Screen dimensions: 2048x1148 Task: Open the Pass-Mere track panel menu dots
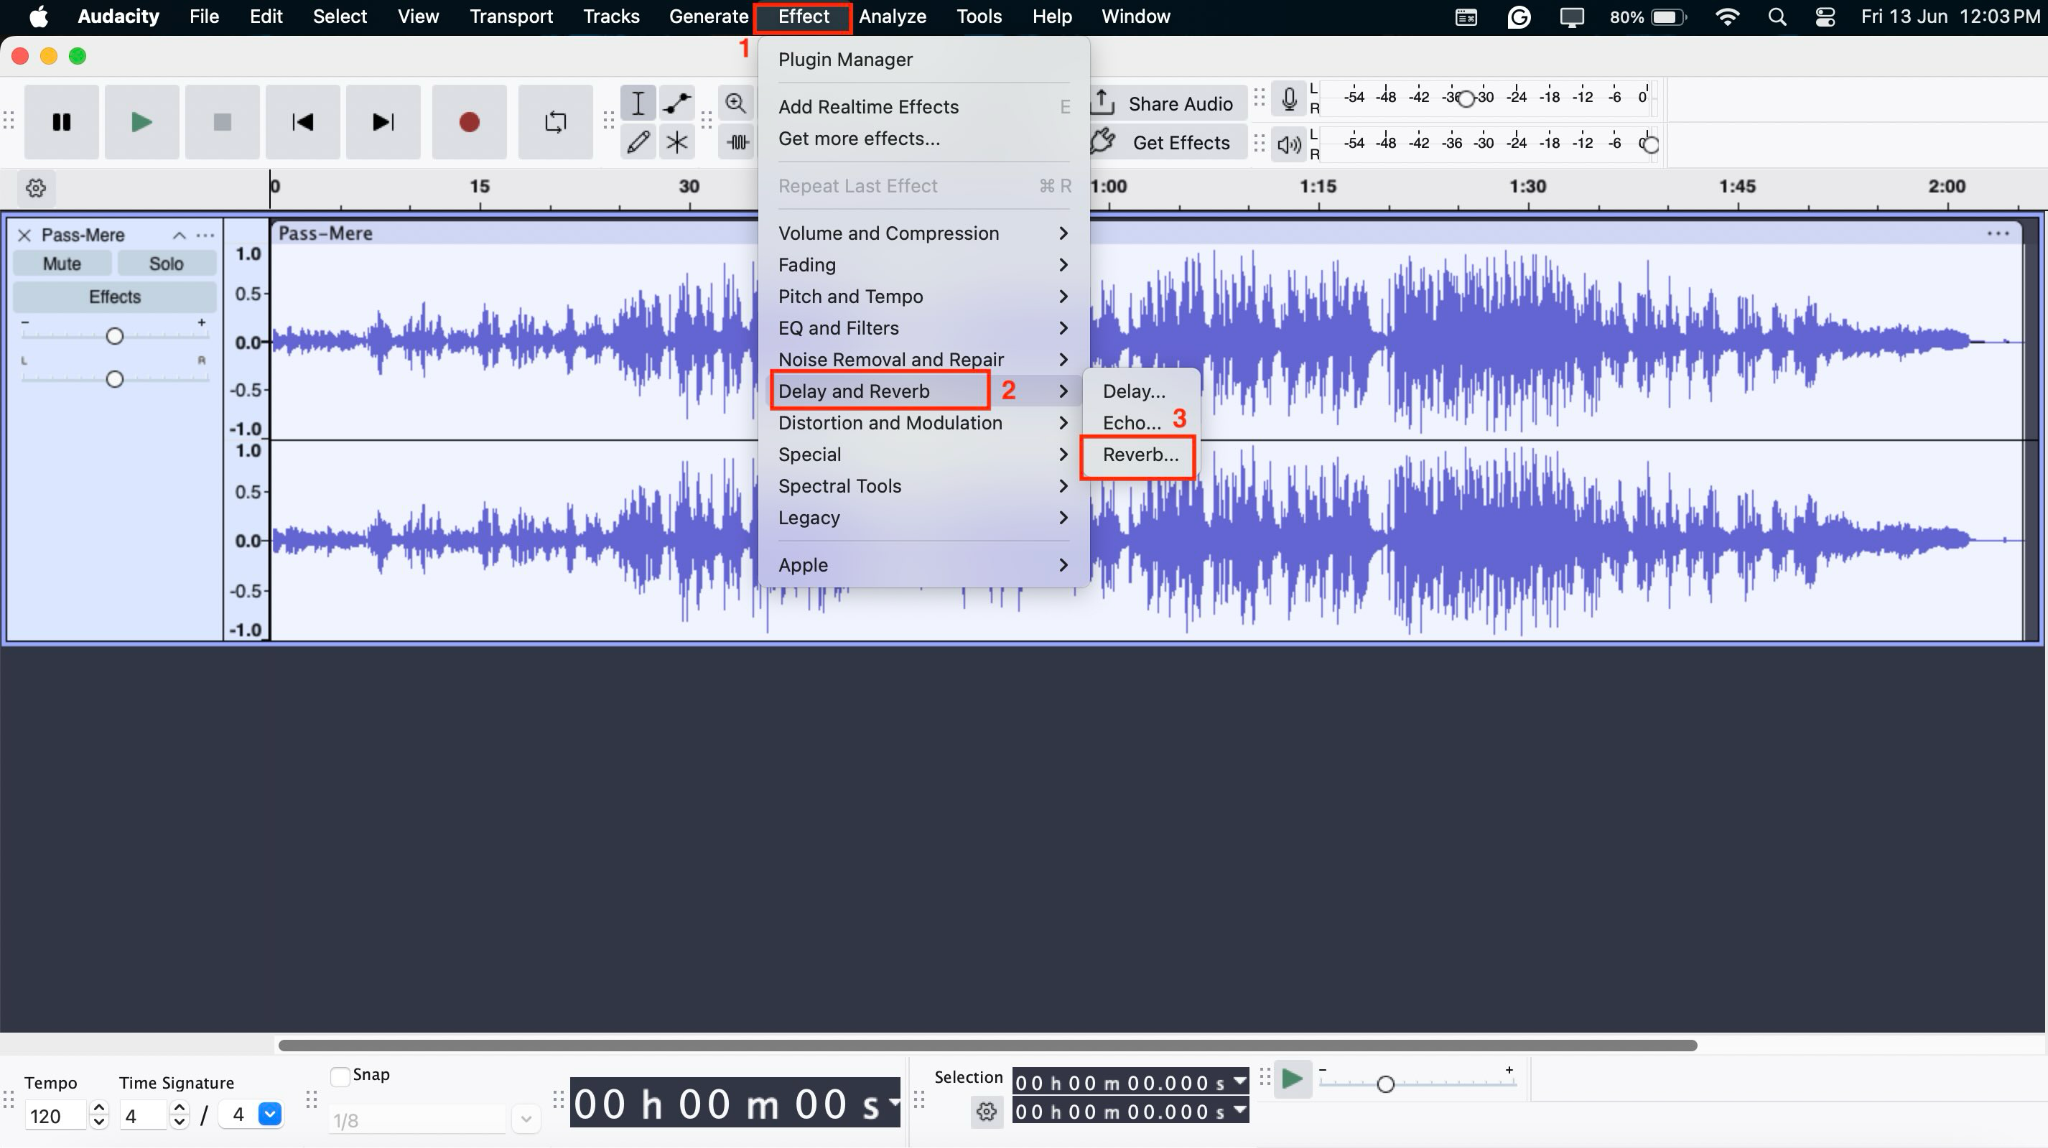(206, 235)
